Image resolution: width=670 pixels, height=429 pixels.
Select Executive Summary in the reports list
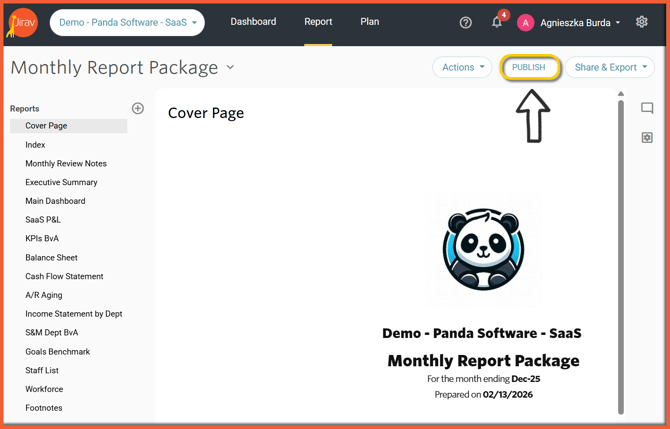[x=61, y=183]
